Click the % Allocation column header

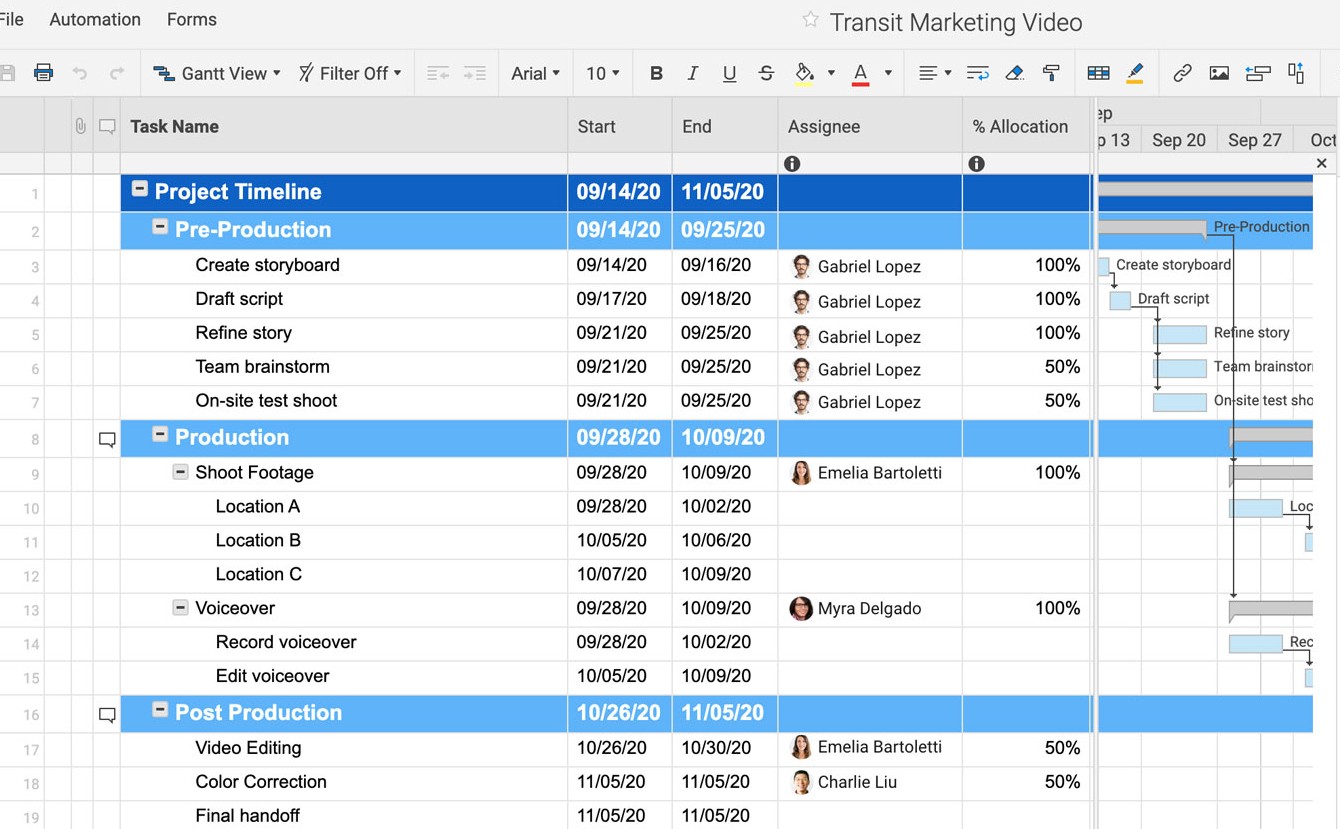(x=1026, y=126)
